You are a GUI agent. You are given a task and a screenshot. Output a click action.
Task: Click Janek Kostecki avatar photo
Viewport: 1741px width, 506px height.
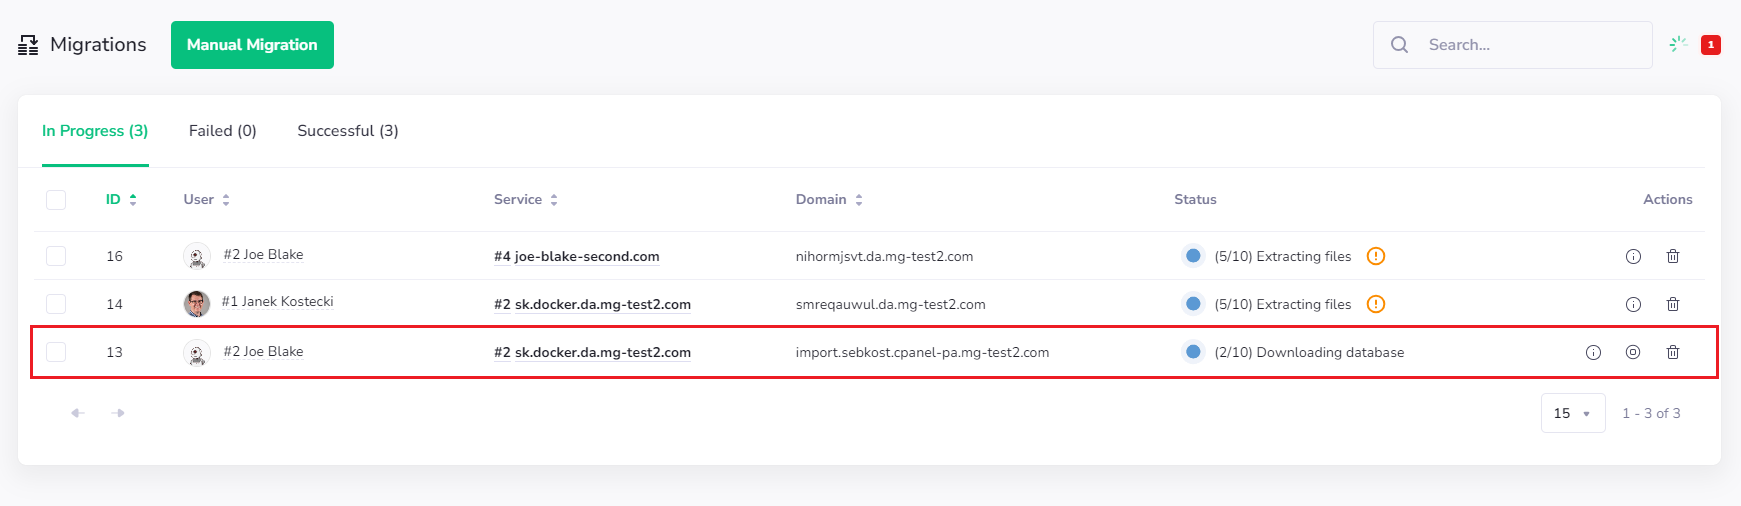[197, 304]
